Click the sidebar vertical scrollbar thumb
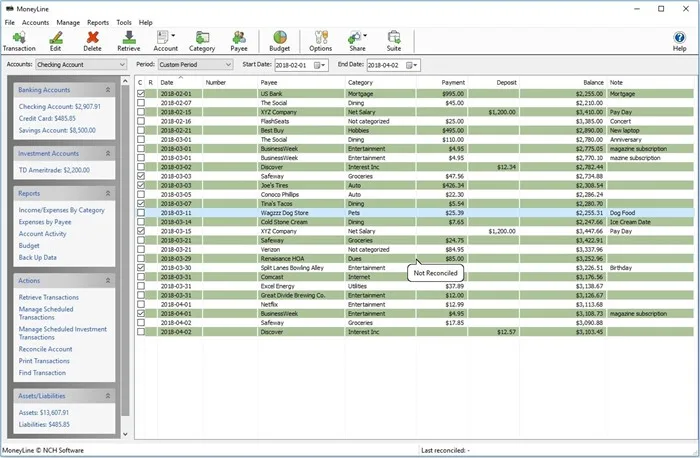 pyautogui.click(x=125, y=250)
